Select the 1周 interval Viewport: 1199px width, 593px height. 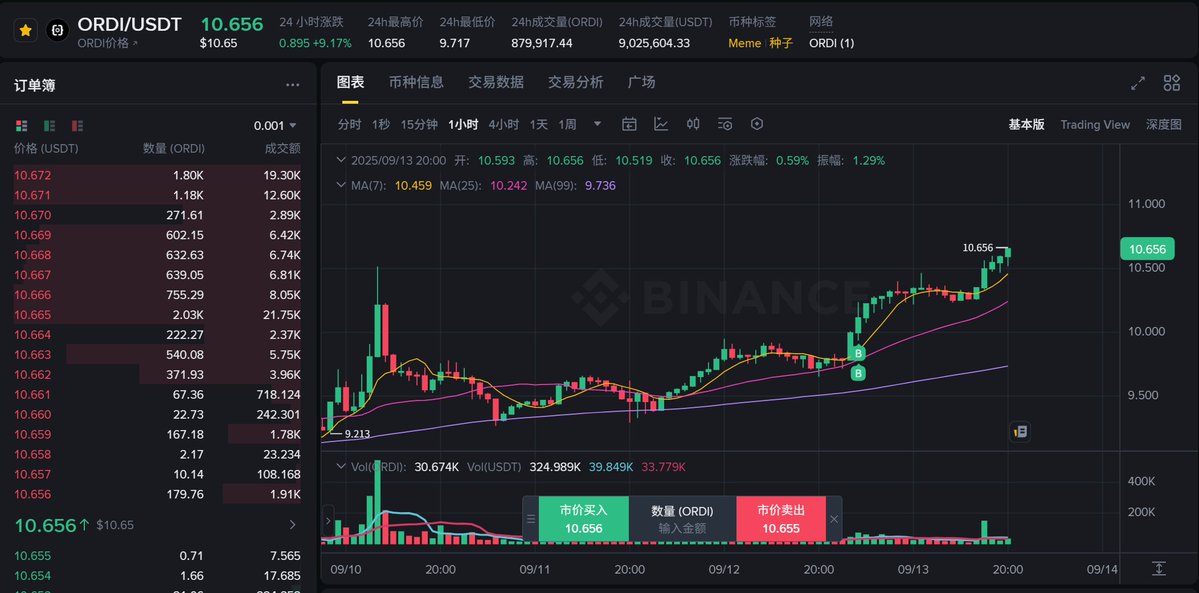click(567, 124)
